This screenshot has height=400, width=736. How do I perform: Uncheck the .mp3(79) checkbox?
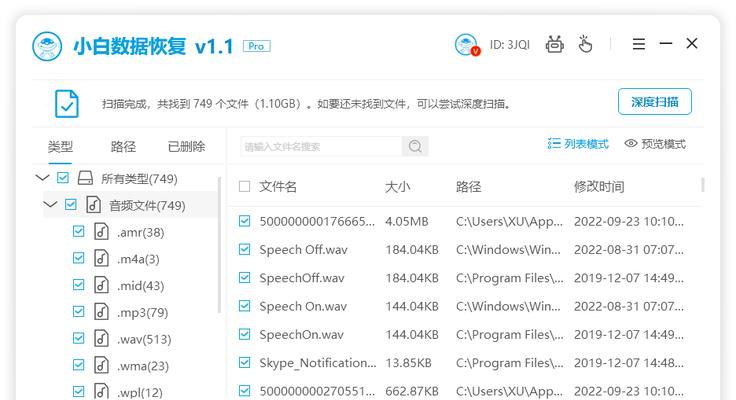pos(78,312)
